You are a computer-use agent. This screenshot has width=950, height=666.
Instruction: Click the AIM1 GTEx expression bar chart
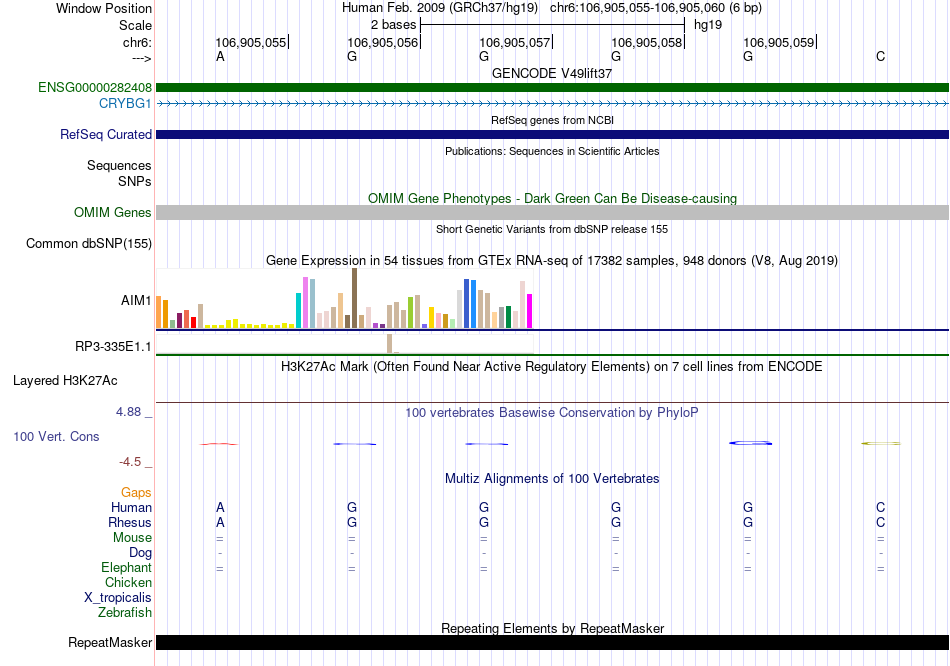tap(344, 299)
